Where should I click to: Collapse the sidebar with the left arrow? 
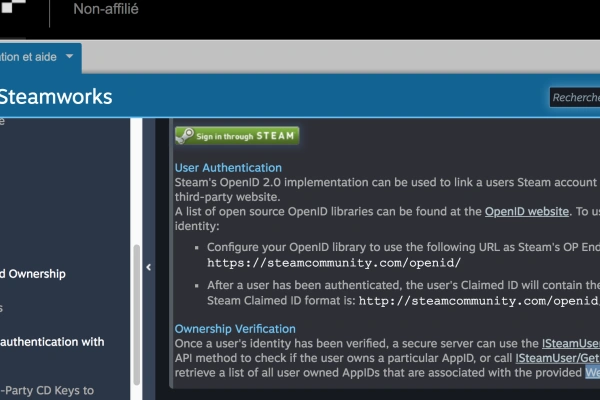pyautogui.click(x=148, y=267)
